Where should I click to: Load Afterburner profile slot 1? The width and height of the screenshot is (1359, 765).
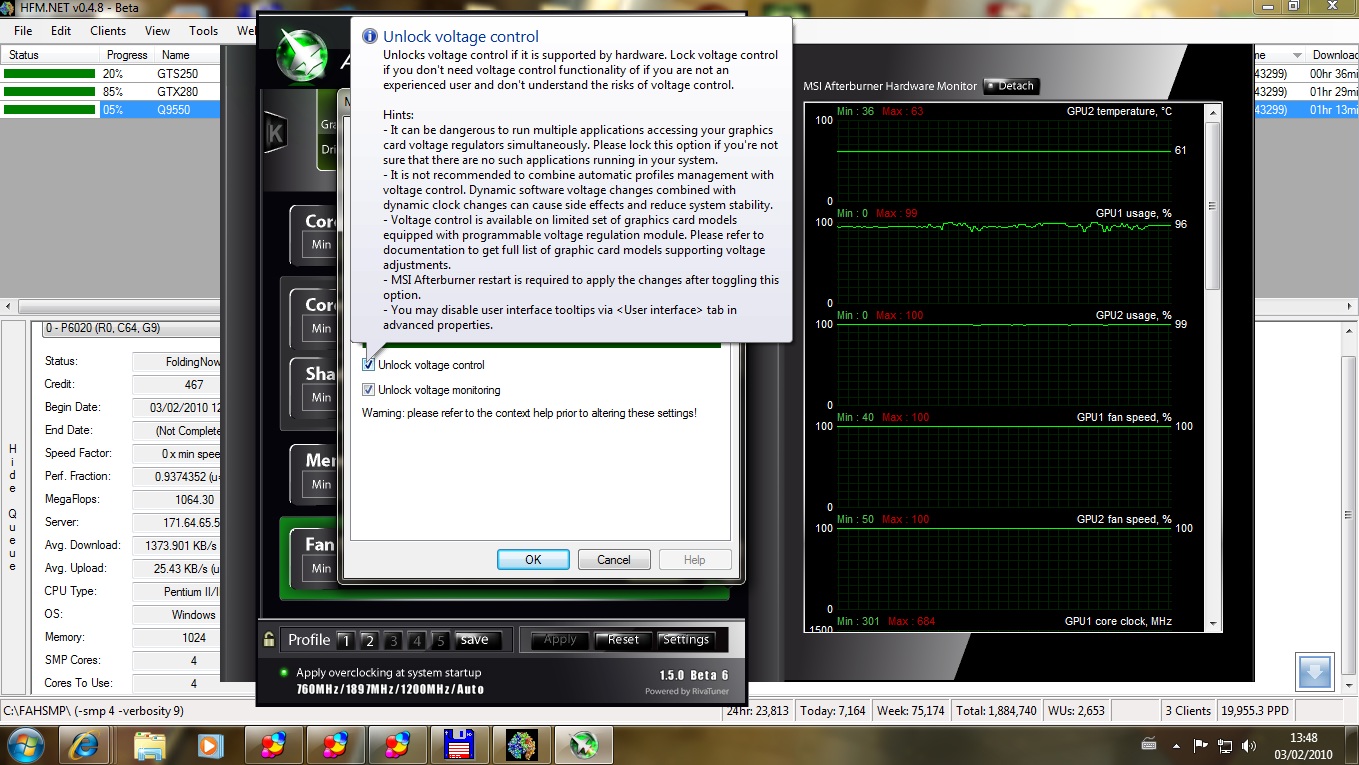coord(344,641)
